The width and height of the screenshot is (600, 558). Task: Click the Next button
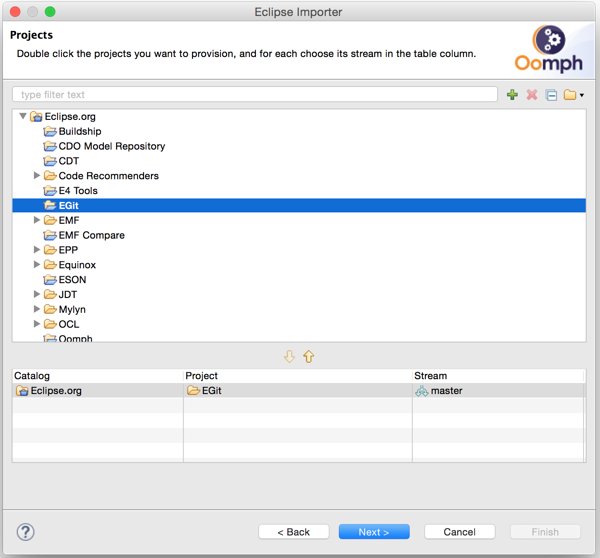point(373,532)
